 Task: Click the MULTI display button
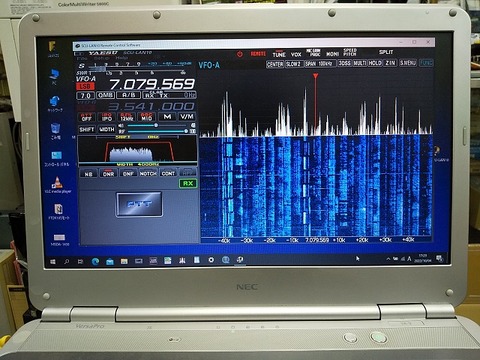coord(360,63)
